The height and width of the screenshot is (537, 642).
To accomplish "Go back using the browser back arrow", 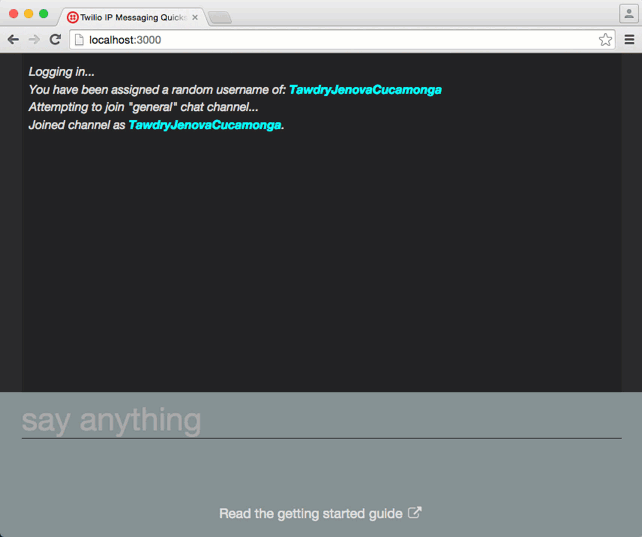I will [x=13, y=40].
